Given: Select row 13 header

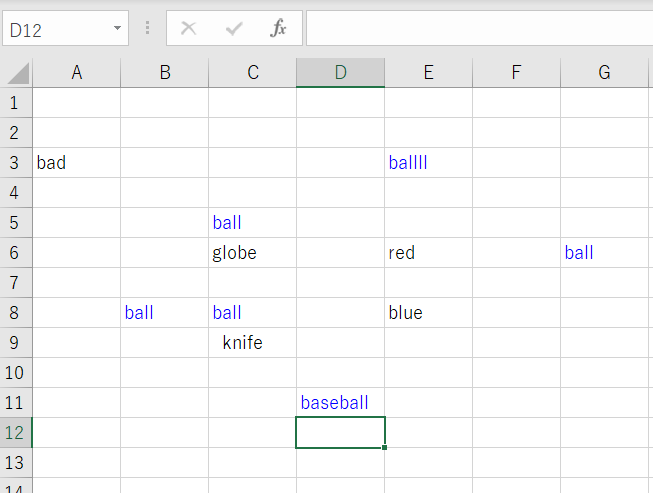Looking at the screenshot, I should pyautogui.click(x=16, y=463).
